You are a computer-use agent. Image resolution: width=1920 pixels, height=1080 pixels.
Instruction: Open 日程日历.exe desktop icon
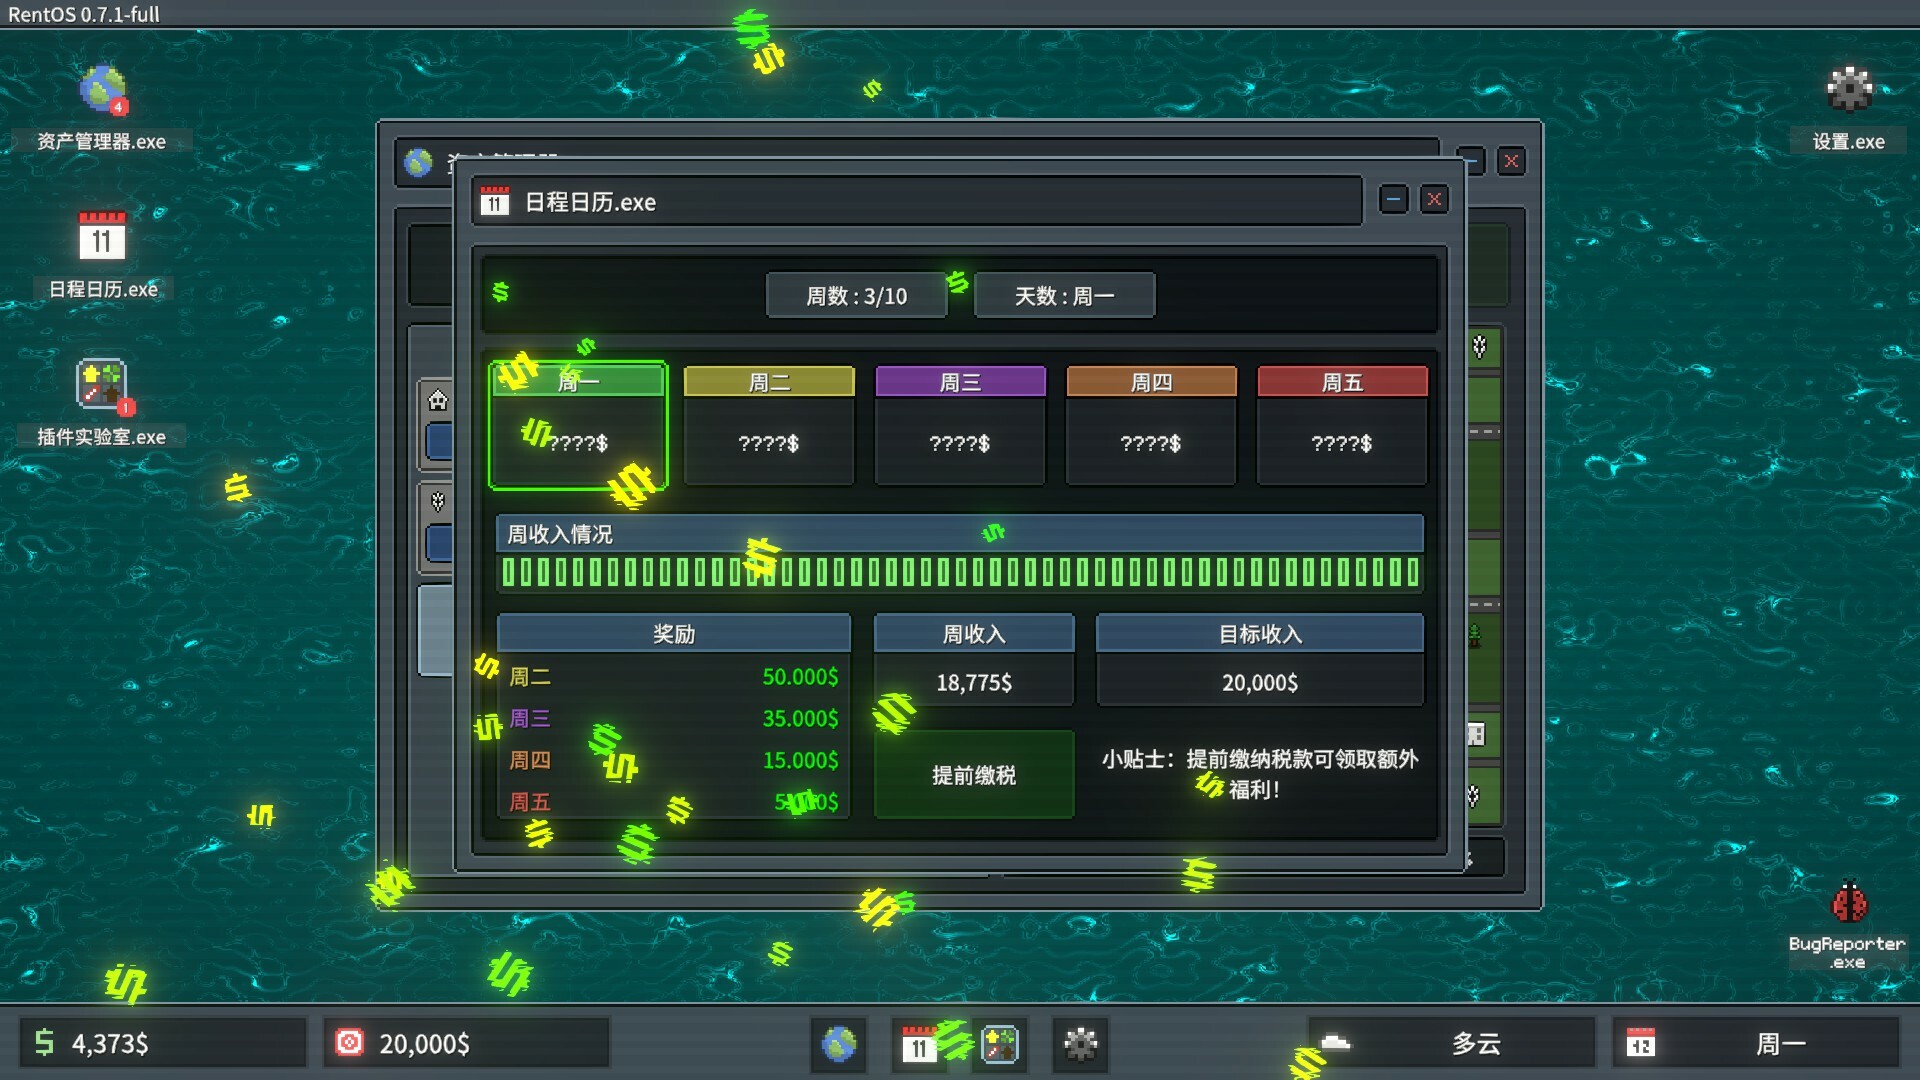coord(102,238)
